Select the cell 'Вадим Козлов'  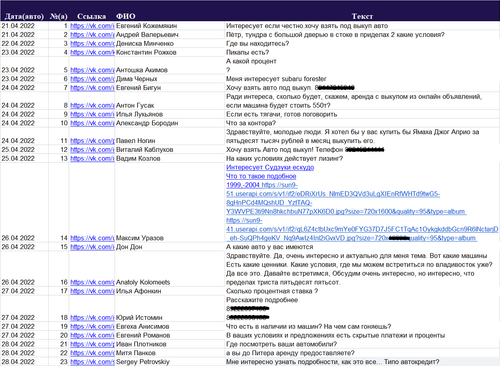coord(138,158)
